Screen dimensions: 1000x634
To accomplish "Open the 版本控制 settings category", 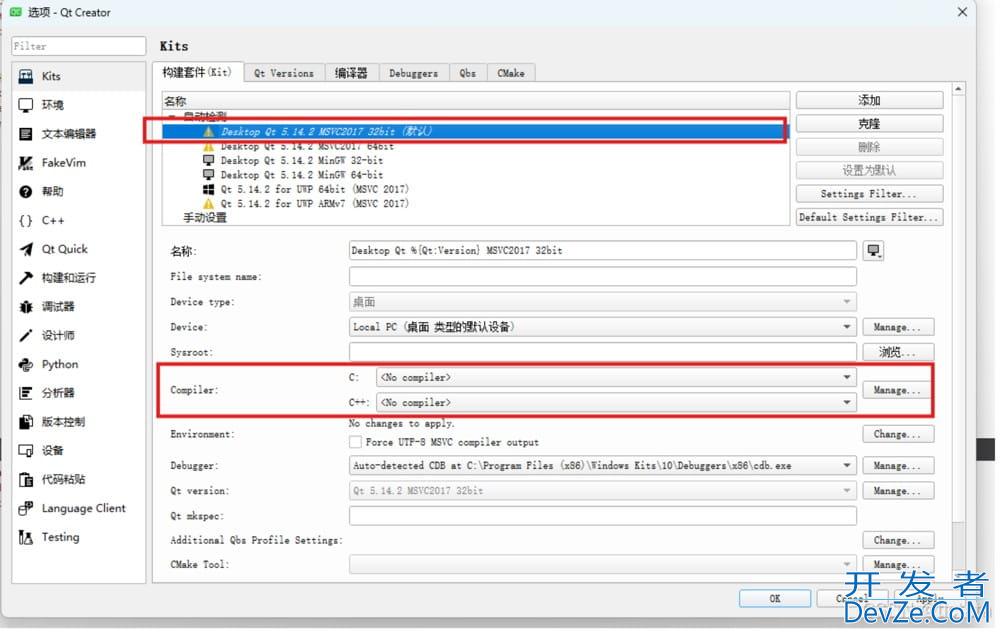I will 79,422.
